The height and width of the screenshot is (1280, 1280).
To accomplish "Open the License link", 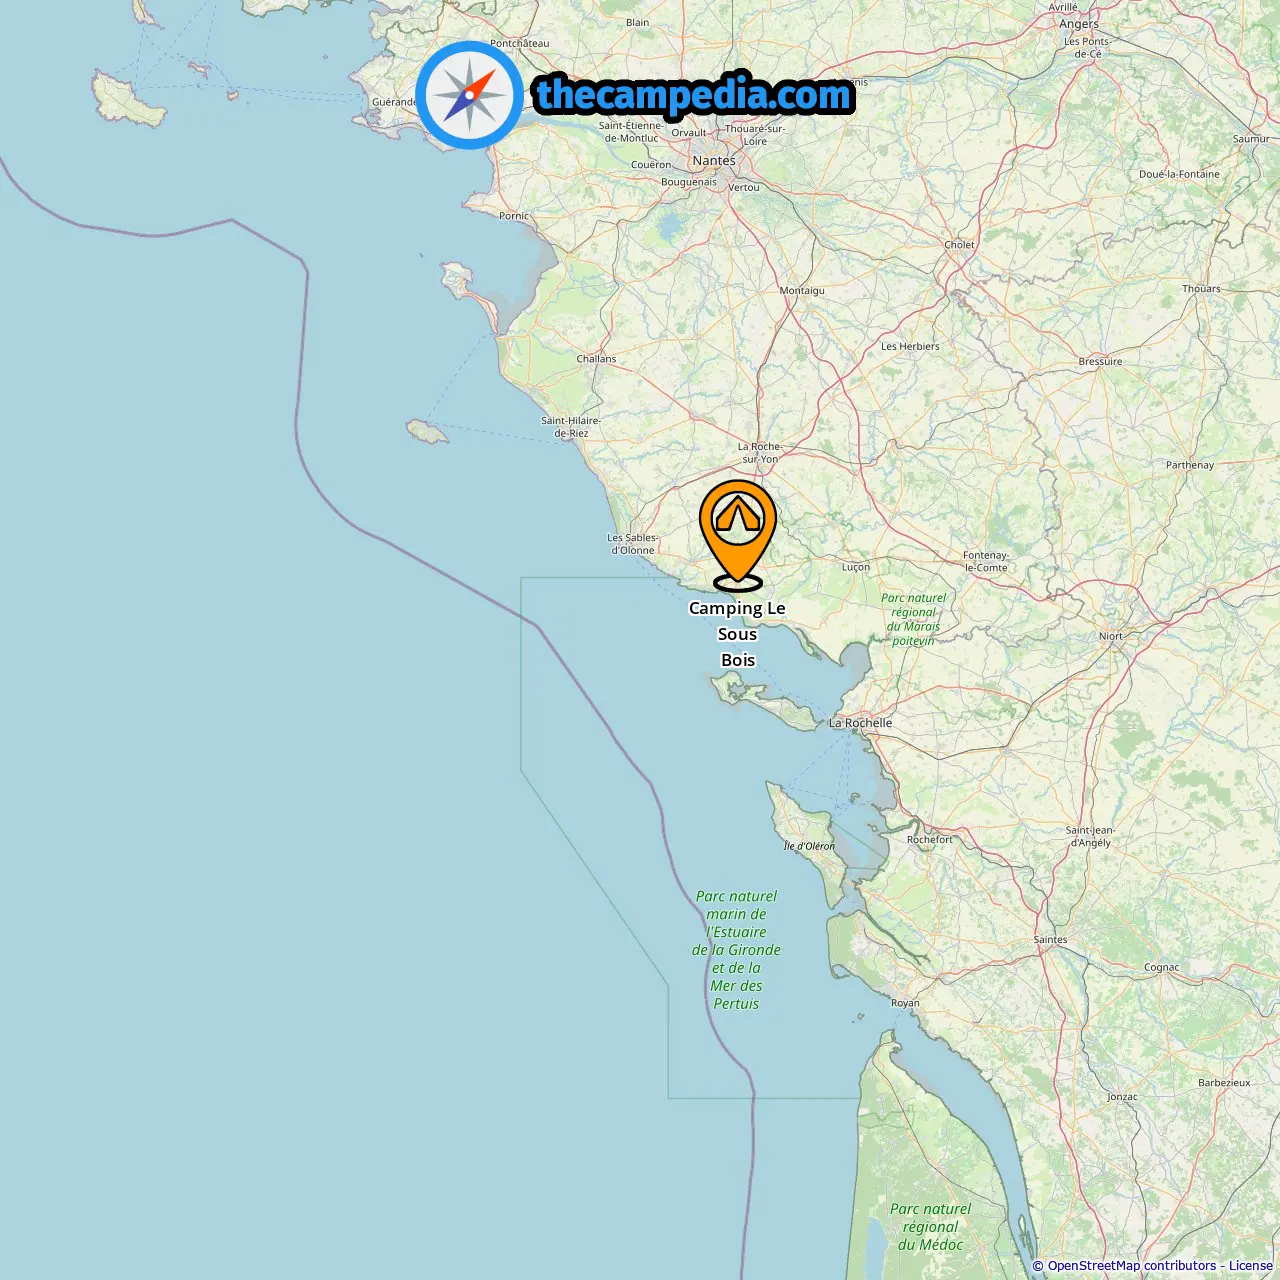I will tap(1251, 1266).
